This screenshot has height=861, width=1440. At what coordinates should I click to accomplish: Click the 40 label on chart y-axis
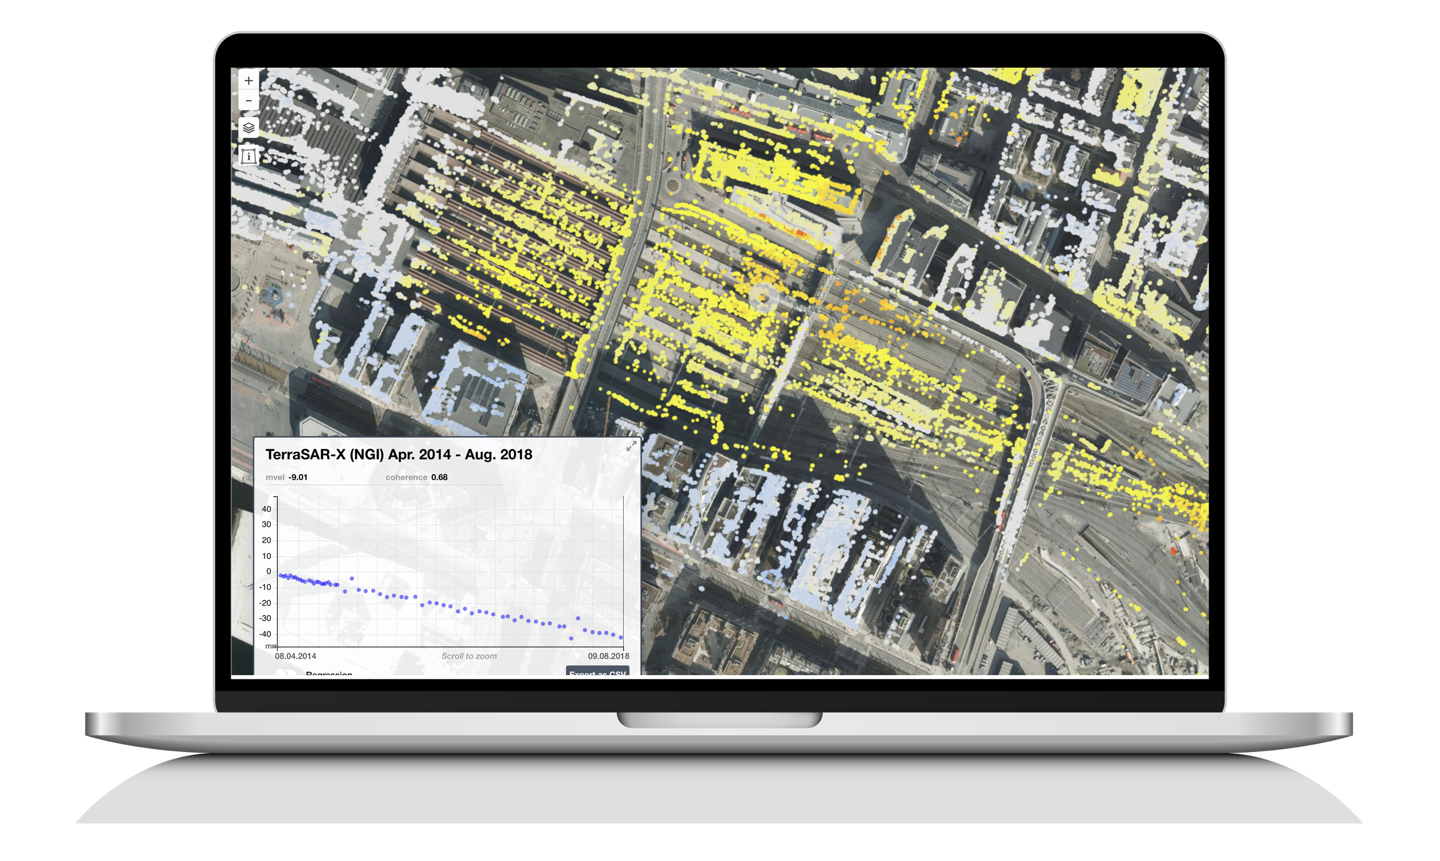266,509
